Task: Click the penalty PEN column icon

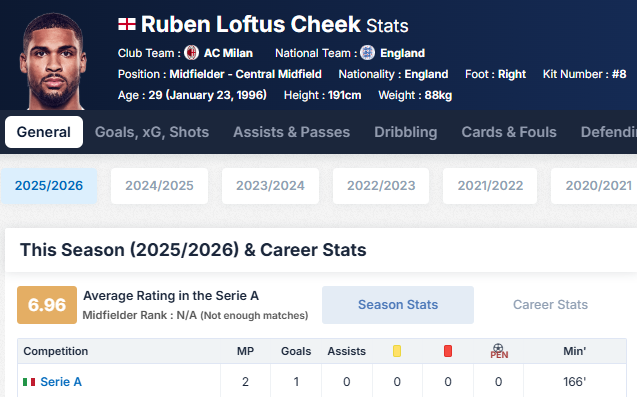Action: 499,351
